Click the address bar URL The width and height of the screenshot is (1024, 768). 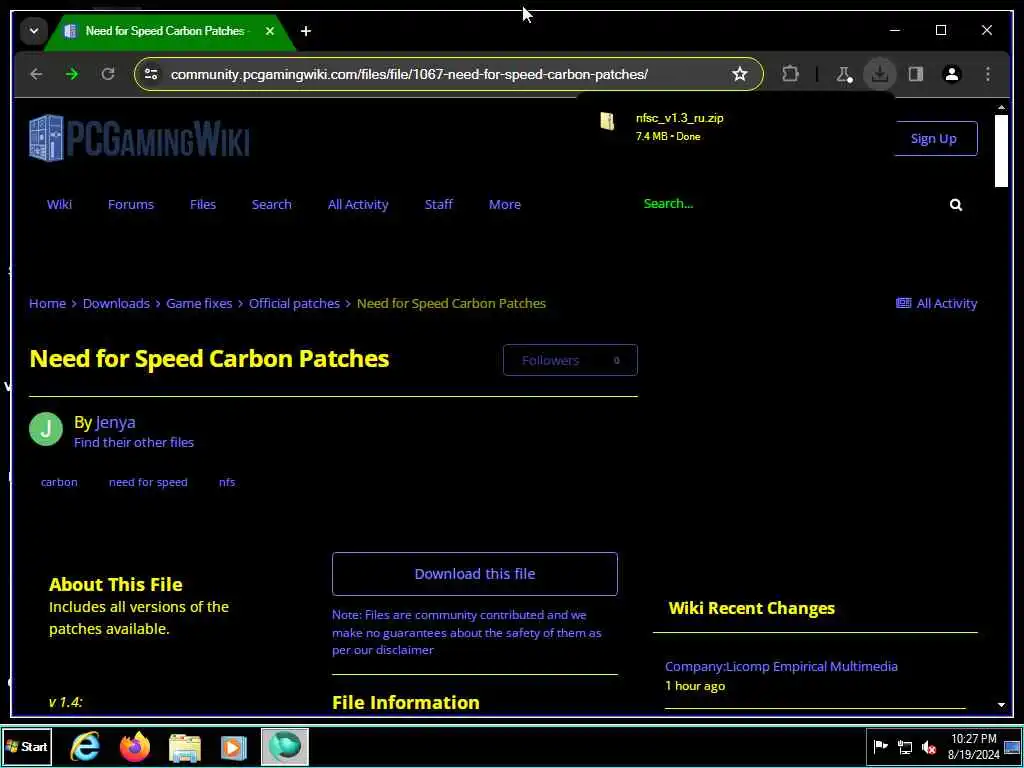click(409, 74)
